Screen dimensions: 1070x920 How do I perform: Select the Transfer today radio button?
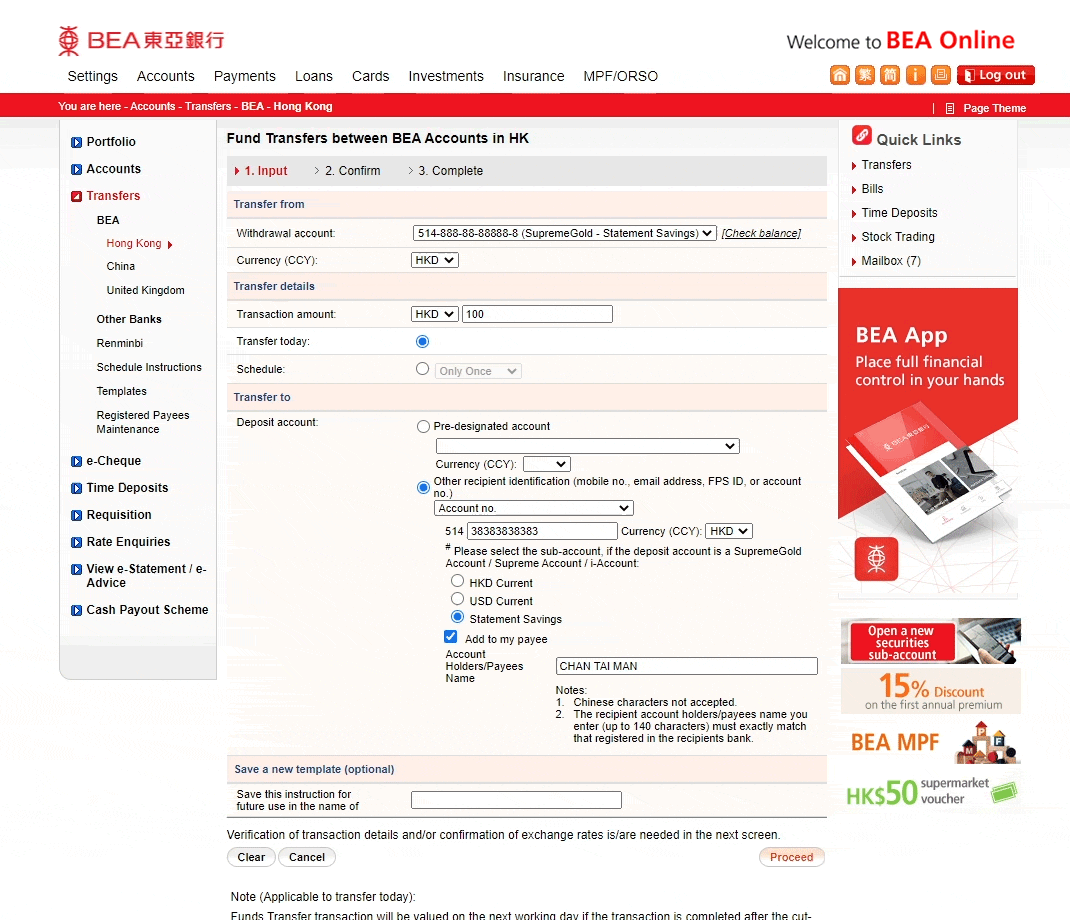coord(422,341)
